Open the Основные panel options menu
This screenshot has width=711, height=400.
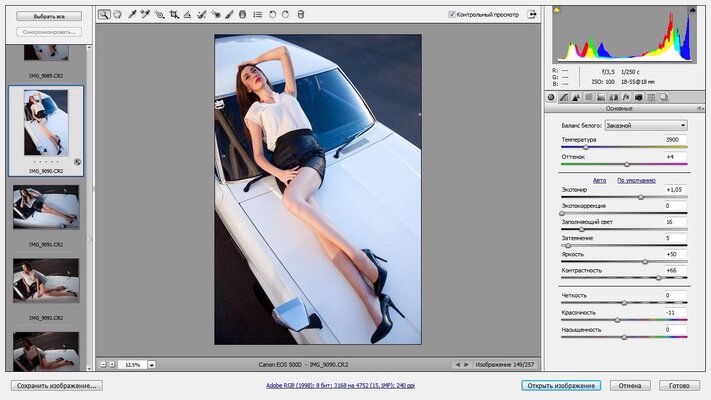(x=698, y=108)
